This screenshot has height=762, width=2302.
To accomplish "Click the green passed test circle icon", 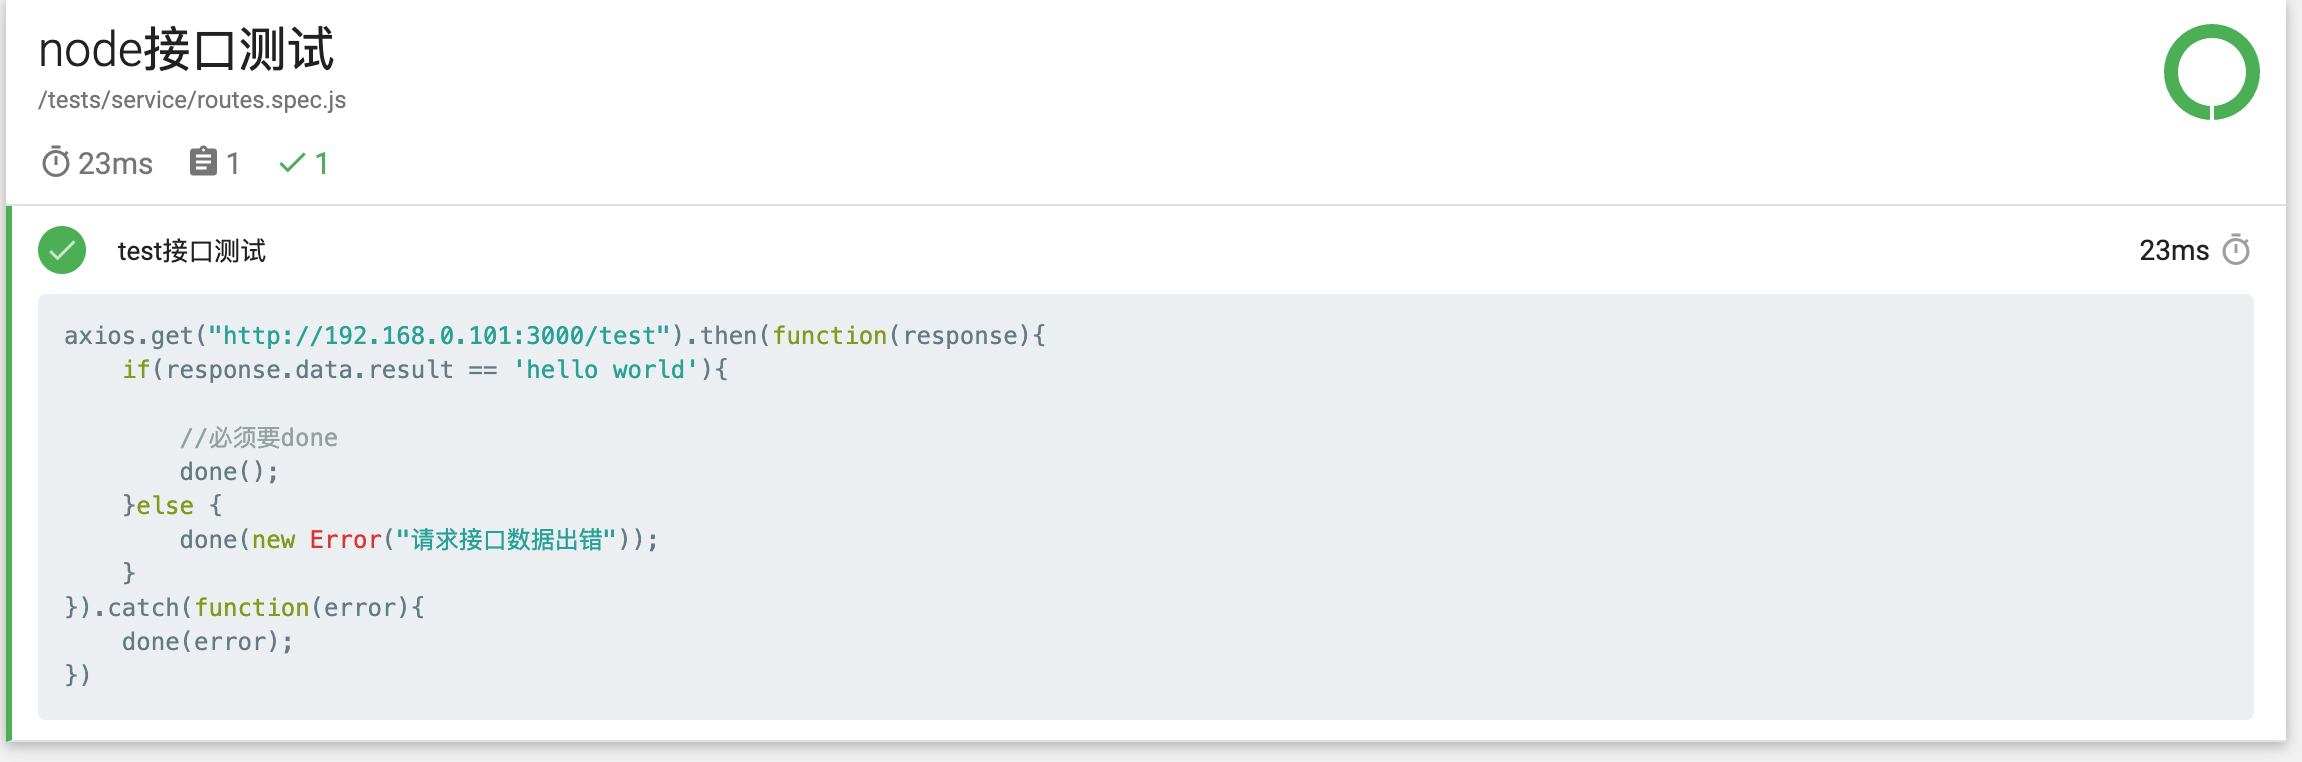I will tap(62, 250).
